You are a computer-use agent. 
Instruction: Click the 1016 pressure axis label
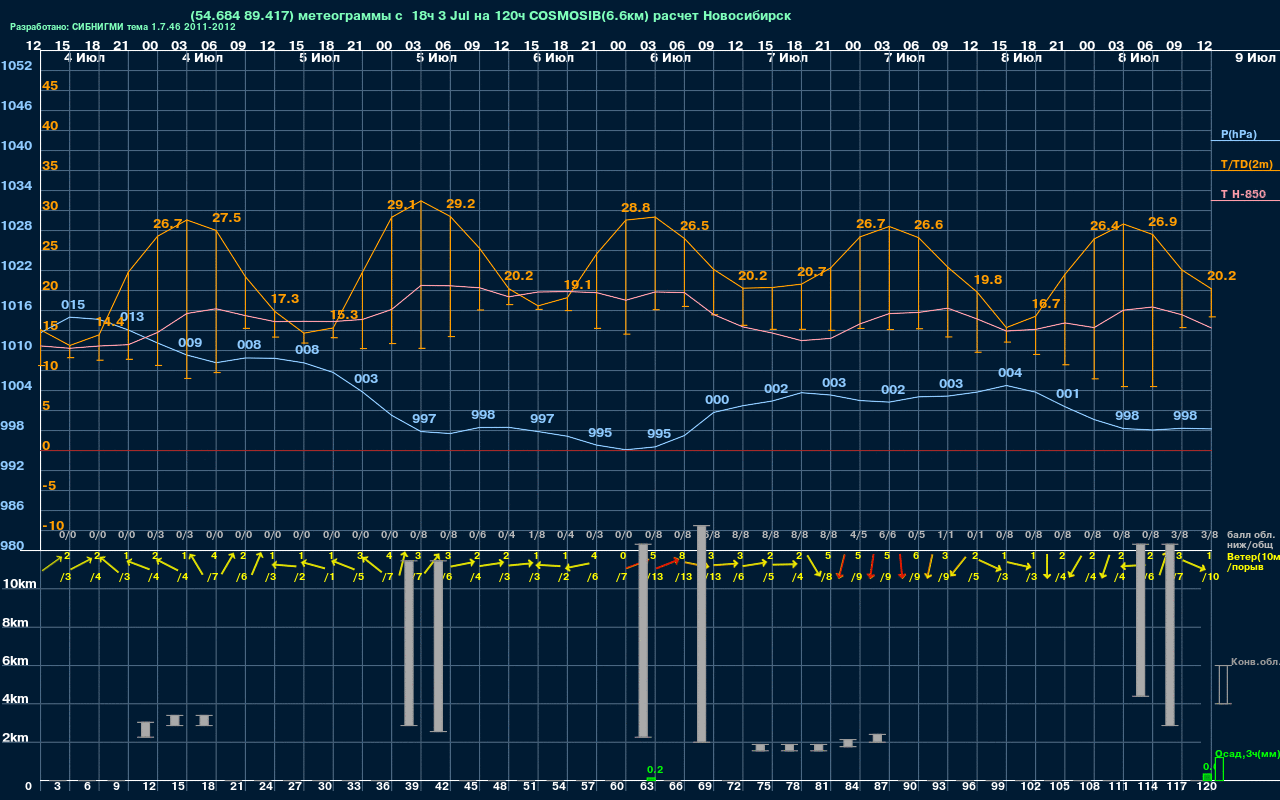(x=16, y=305)
